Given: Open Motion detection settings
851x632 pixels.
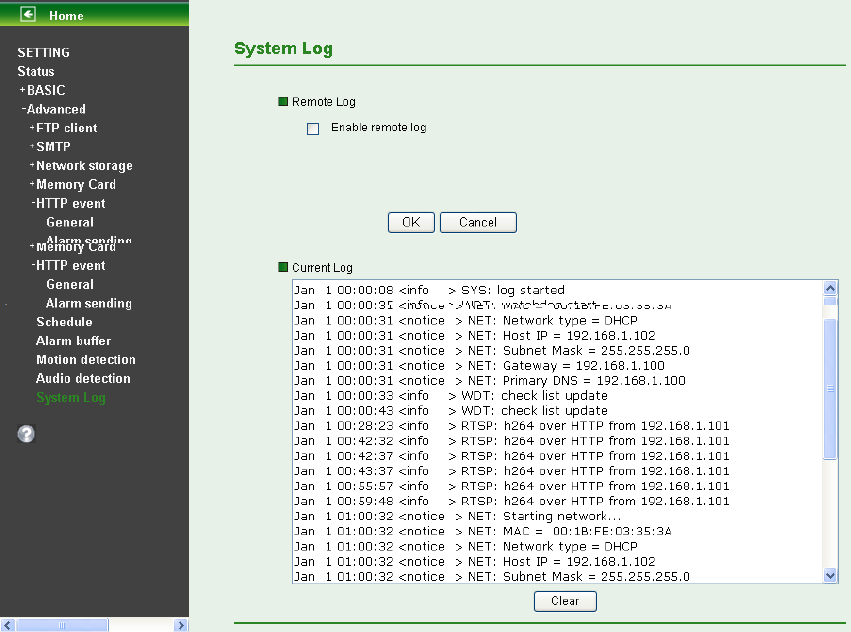Looking at the screenshot, I should tap(85, 360).
